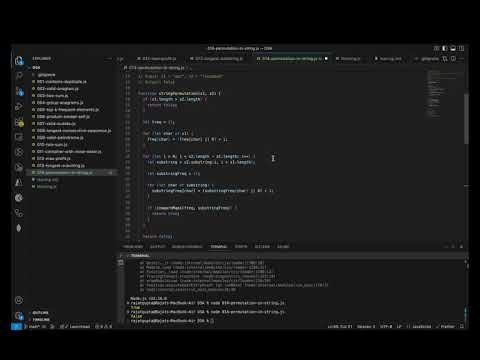Open 009-valid-palindrome.js in Explorer
The image size is (480, 360).
tap(72, 138)
